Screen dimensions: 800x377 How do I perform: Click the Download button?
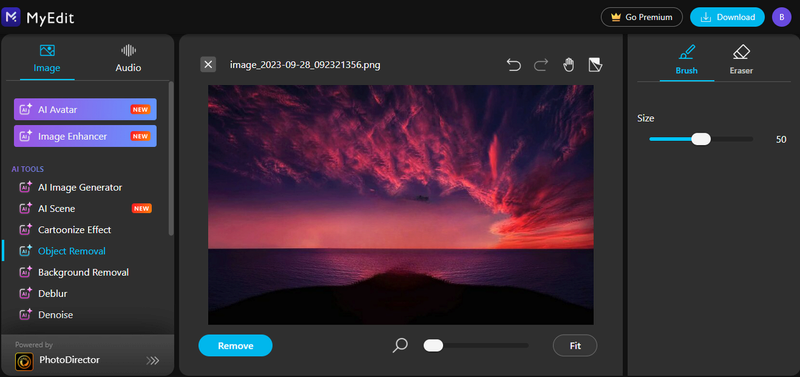727,17
